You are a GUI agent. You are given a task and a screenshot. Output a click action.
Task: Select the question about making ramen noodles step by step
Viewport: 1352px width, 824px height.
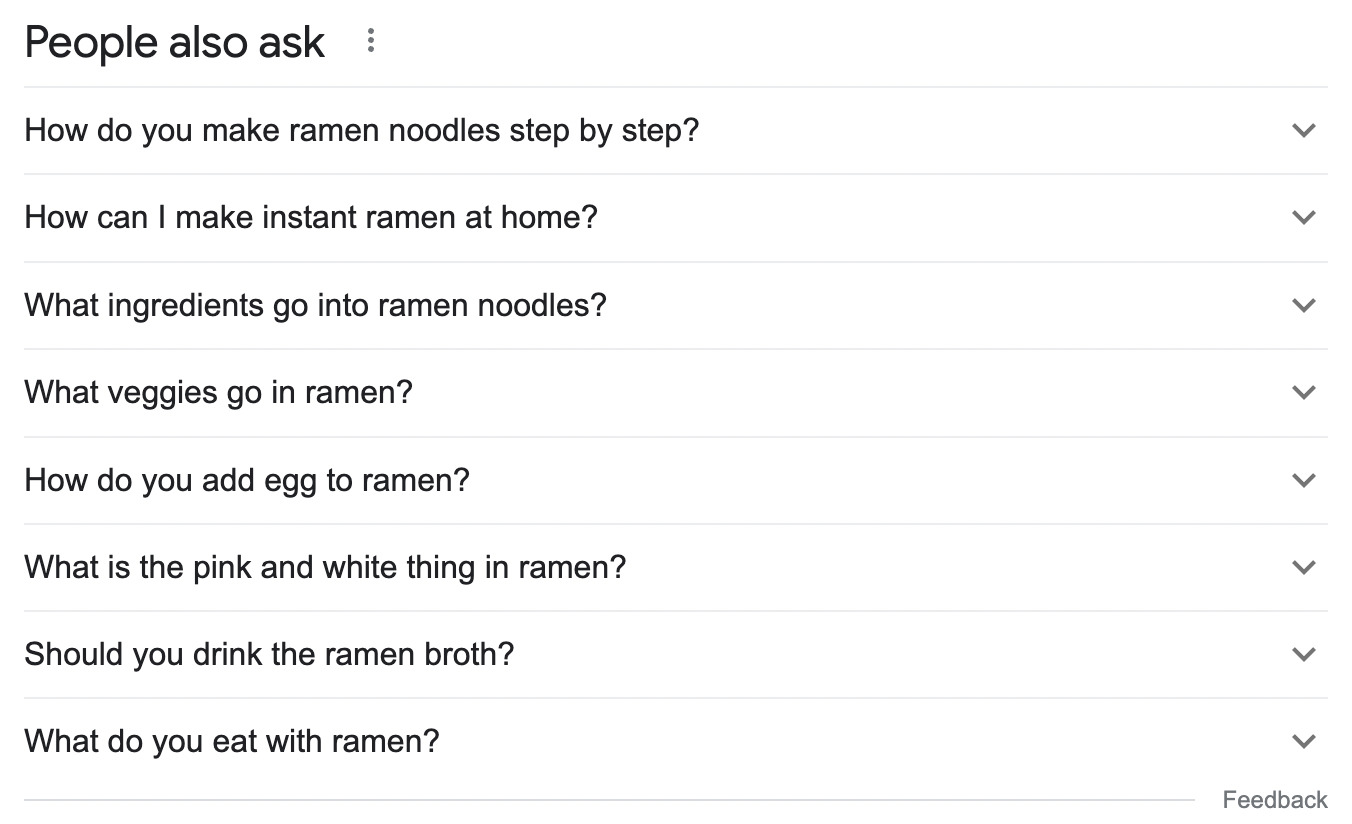click(x=363, y=130)
